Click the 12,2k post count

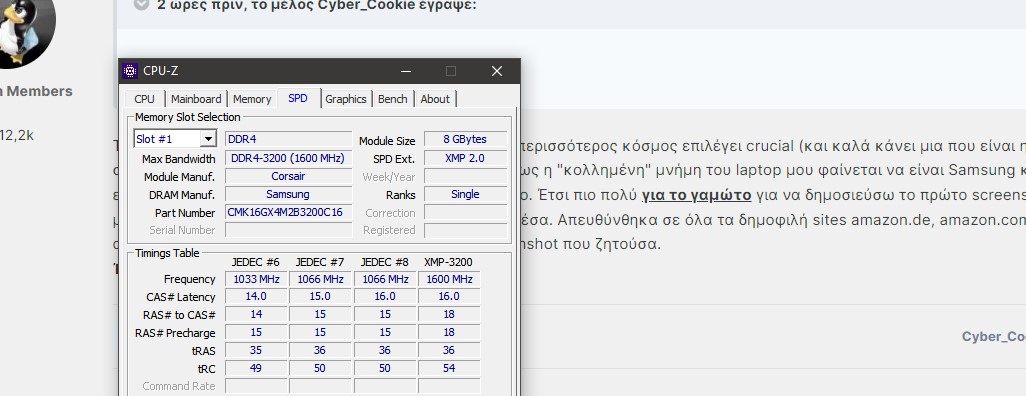coord(17,135)
